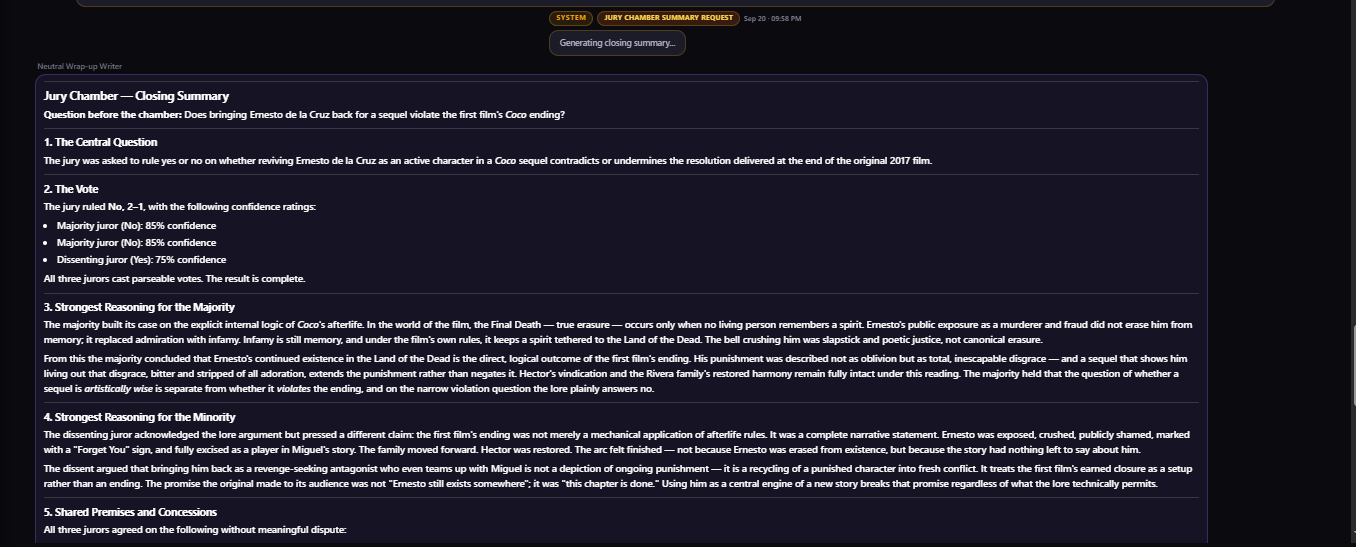Click the Dissenting juror 75% confidence bullet
The height and width of the screenshot is (547, 1356).
(x=141, y=260)
